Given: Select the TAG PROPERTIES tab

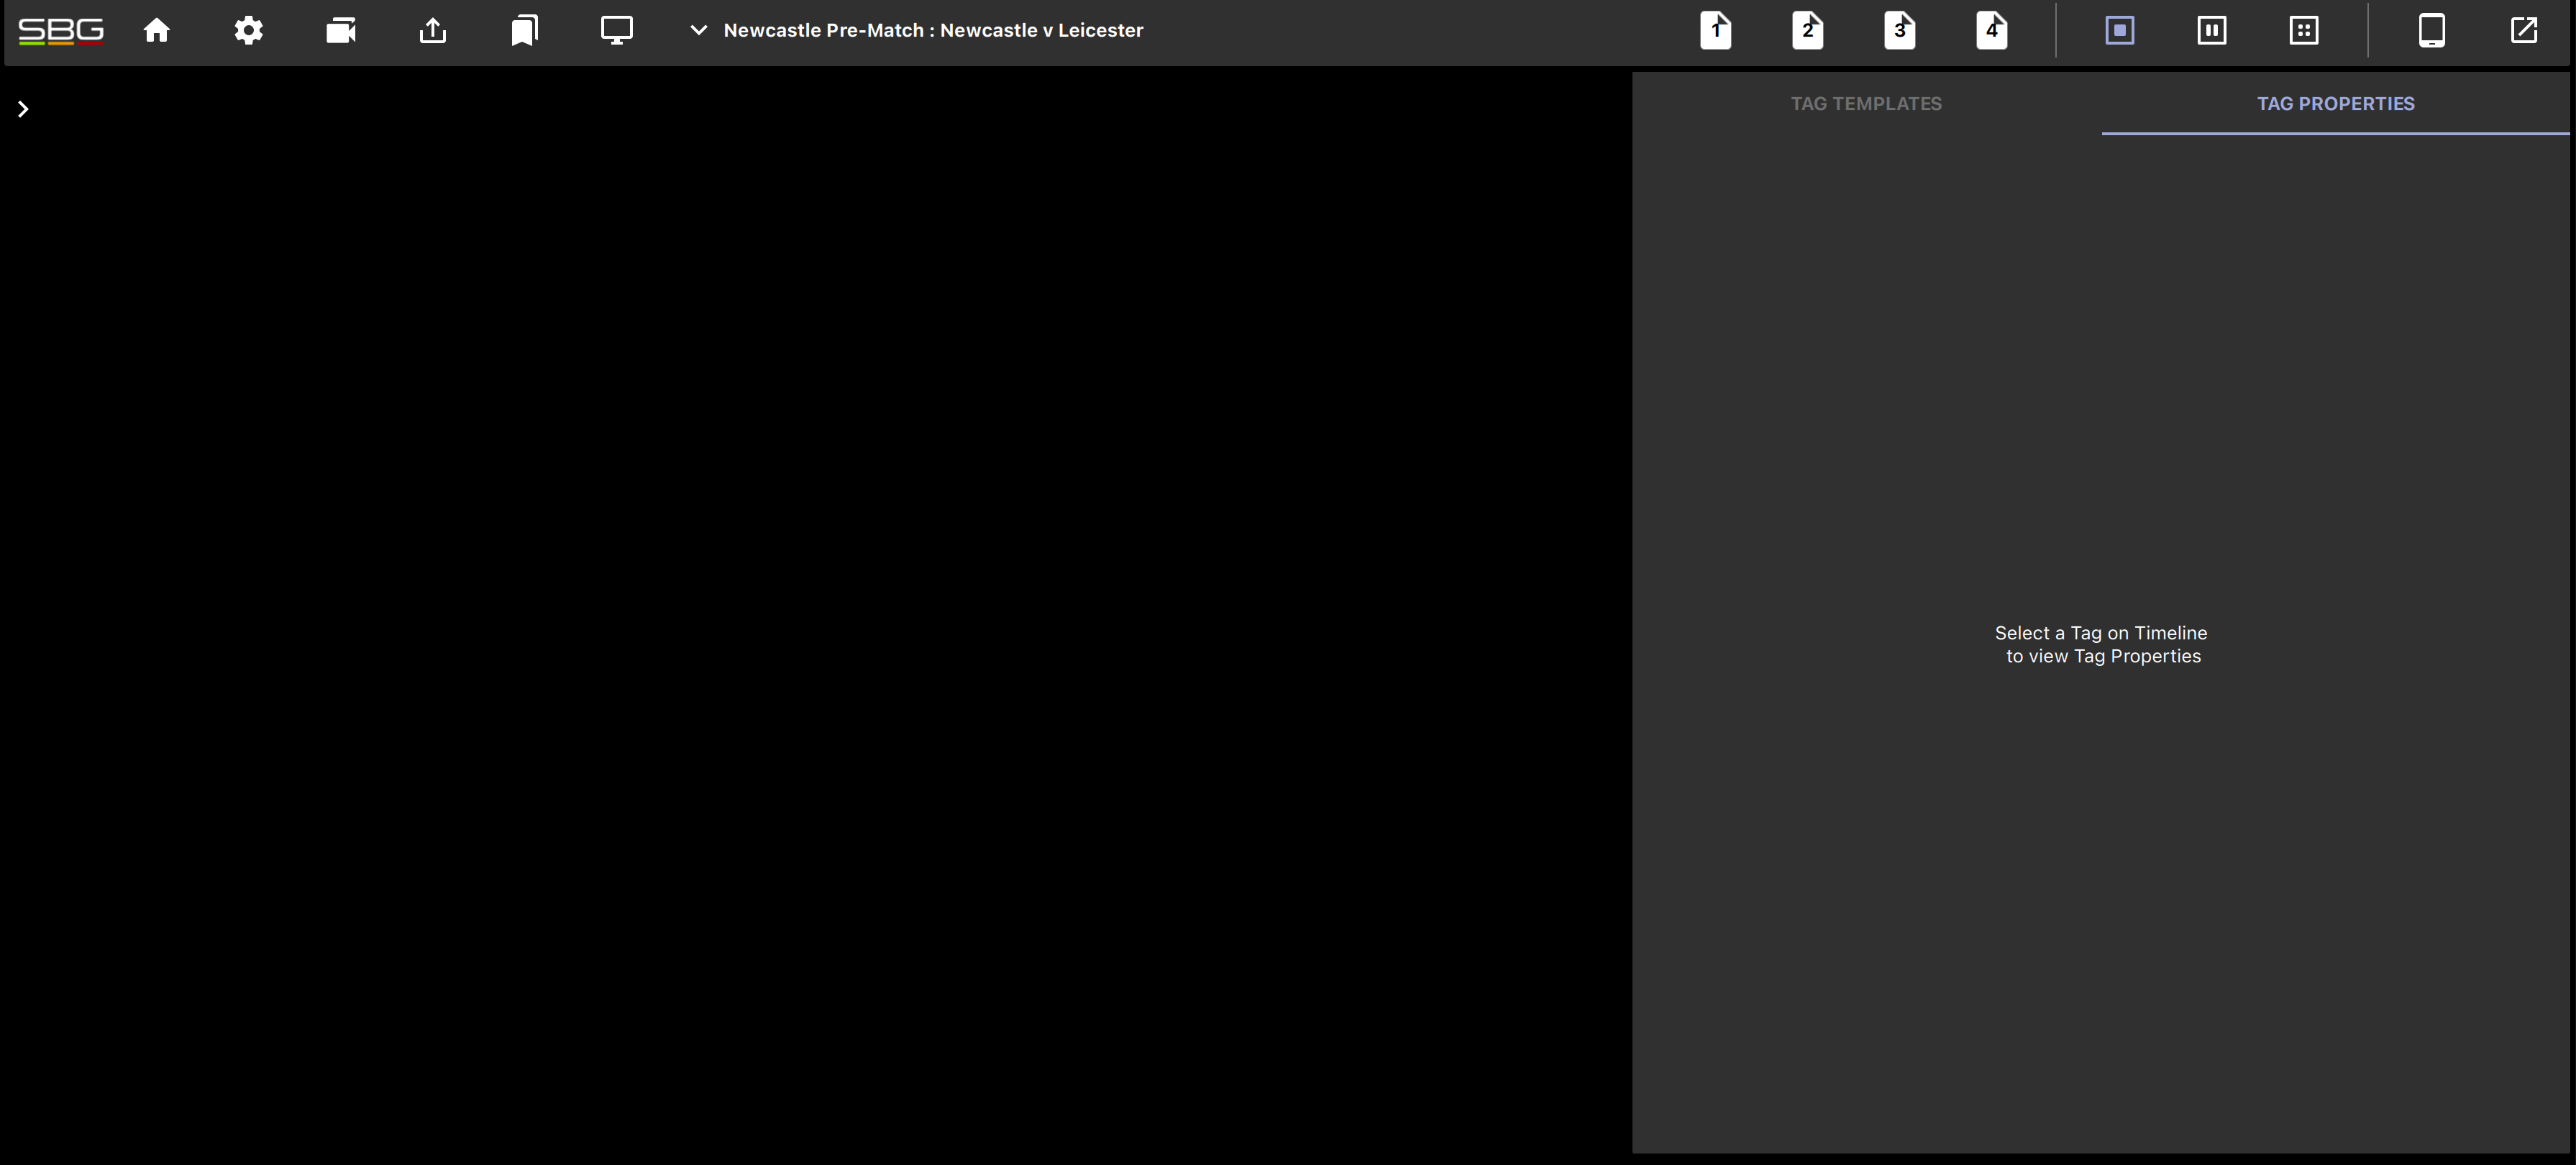Looking at the screenshot, I should coord(2335,103).
